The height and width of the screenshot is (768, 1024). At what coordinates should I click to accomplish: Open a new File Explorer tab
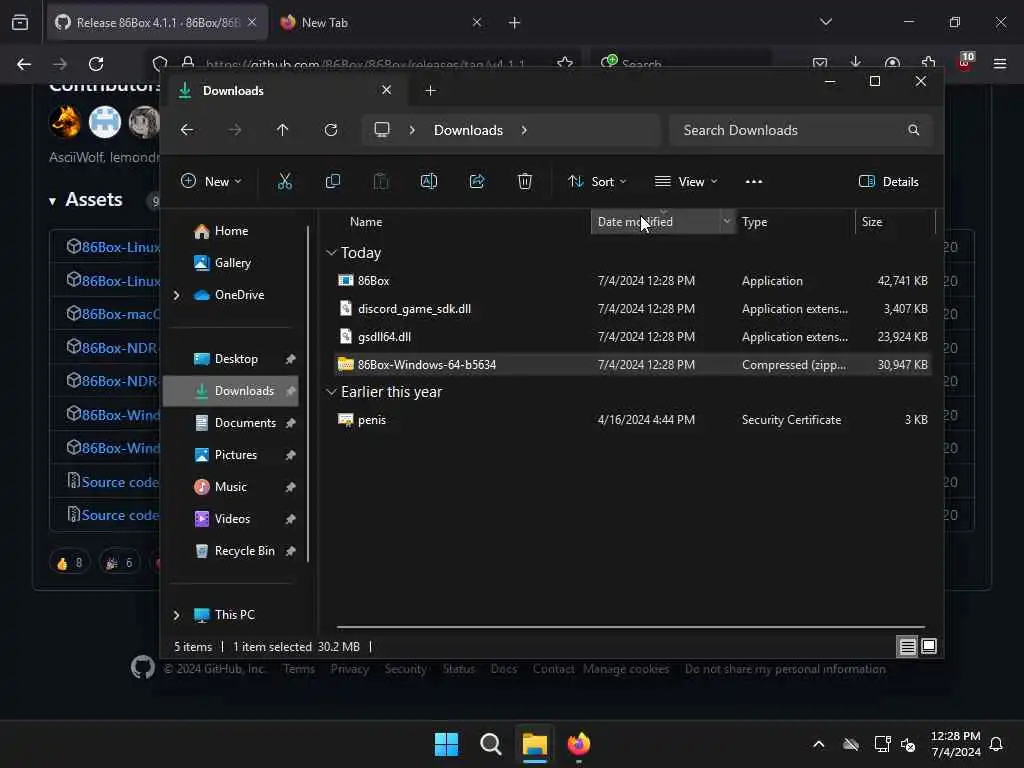click(x=430, y=91)
